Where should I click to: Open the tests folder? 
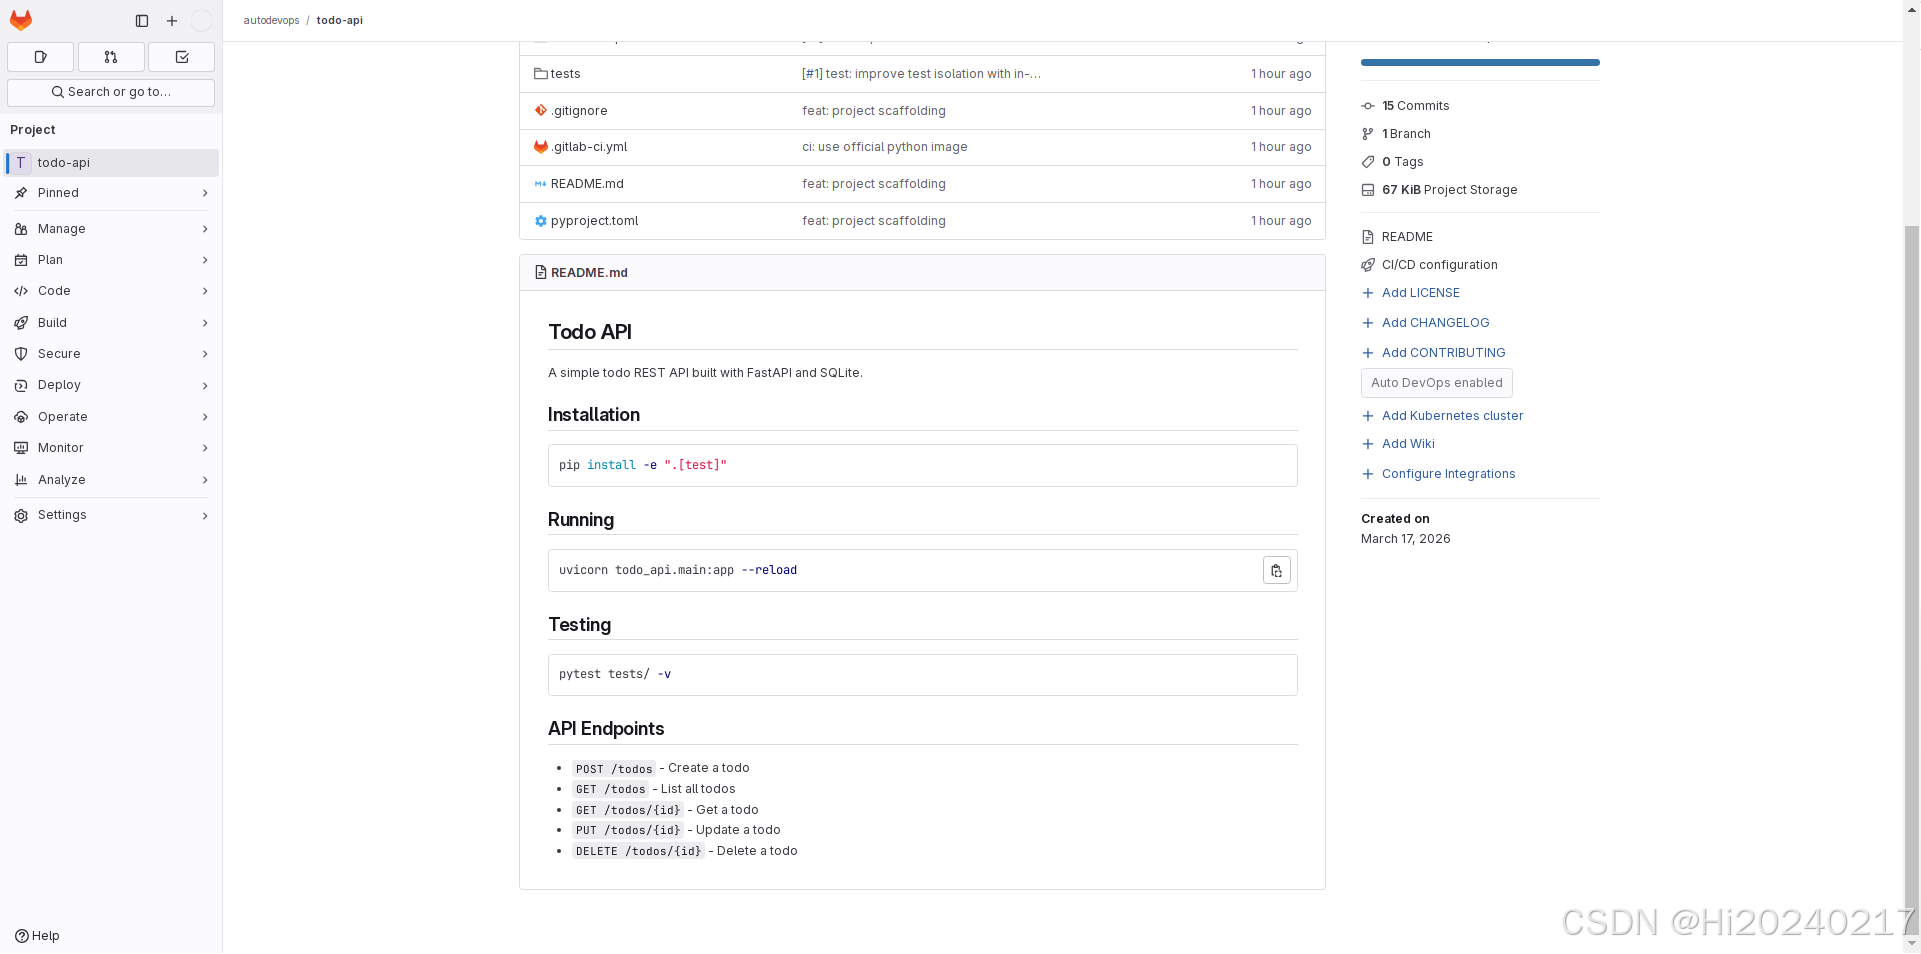(x=565, y=74)
